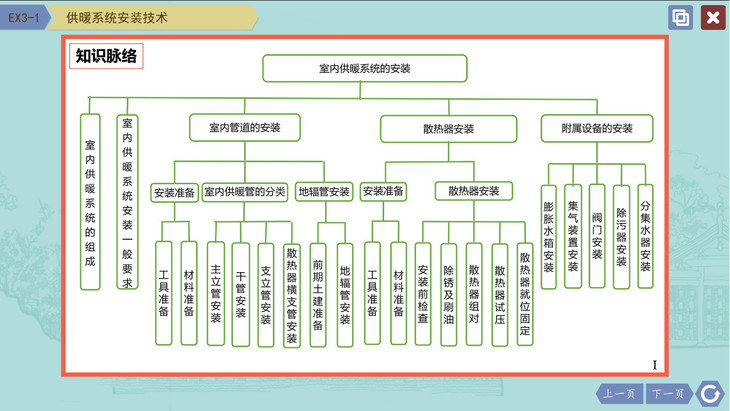Select node 散热器组对

coord(474,294)
